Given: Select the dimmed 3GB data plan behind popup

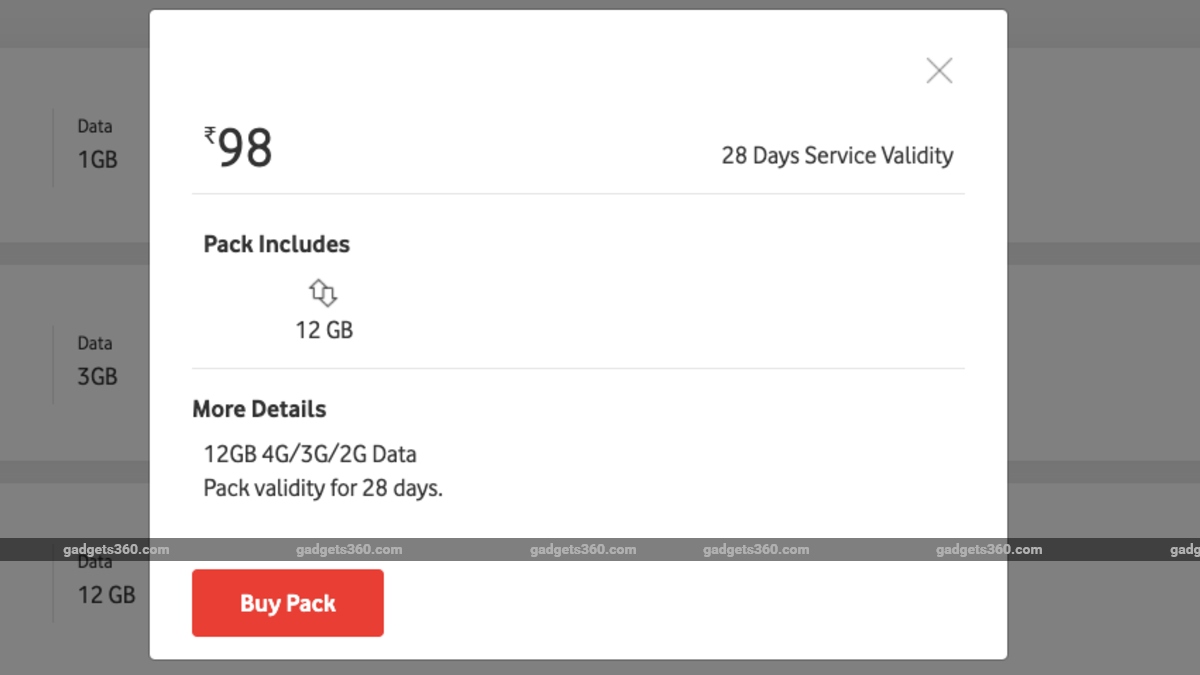Looking at the screenshot, I should point(98,376).
